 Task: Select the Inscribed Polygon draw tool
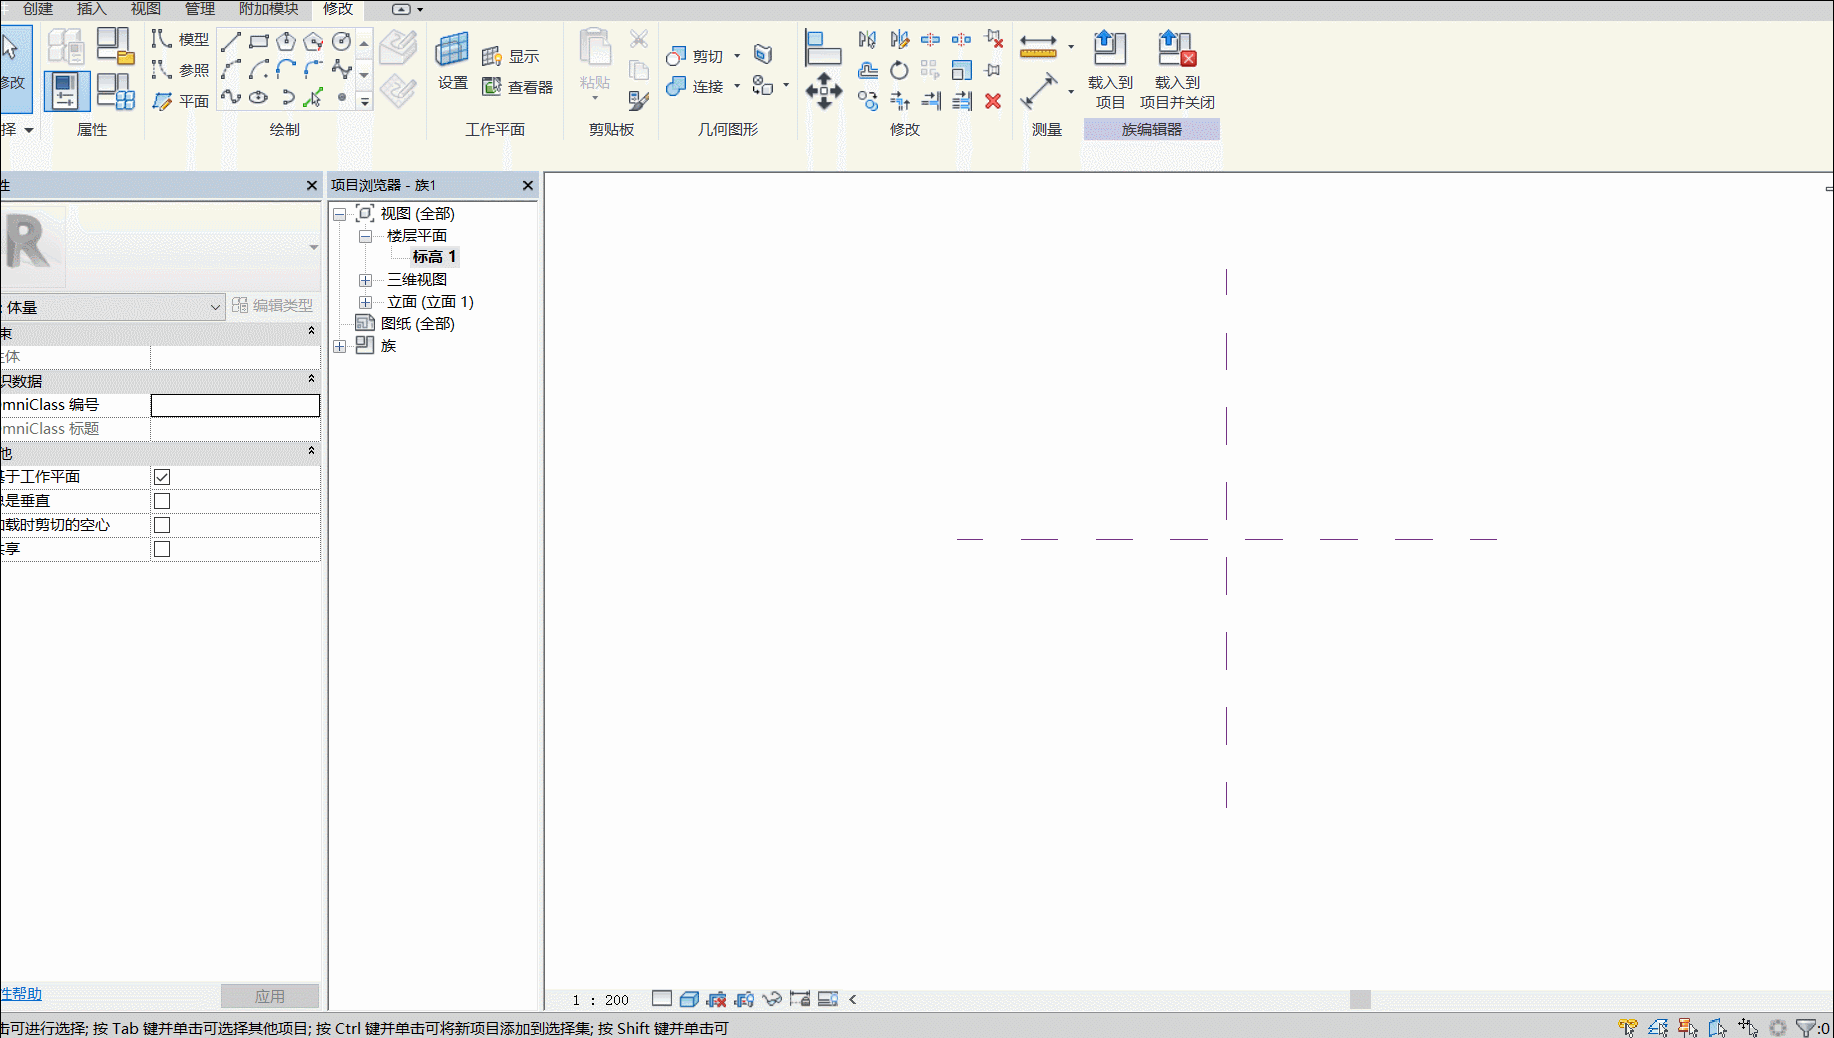click(286, 41)
